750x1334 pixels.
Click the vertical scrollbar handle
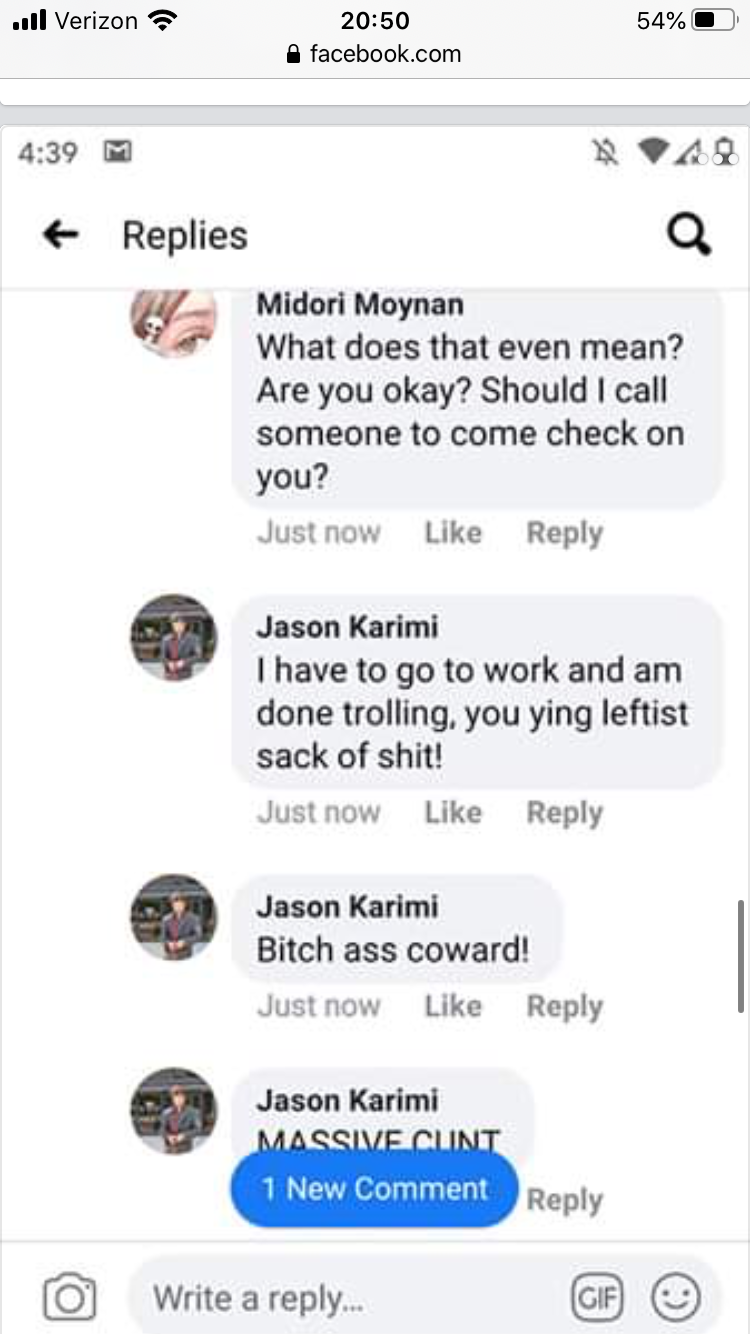pos(740,955)
